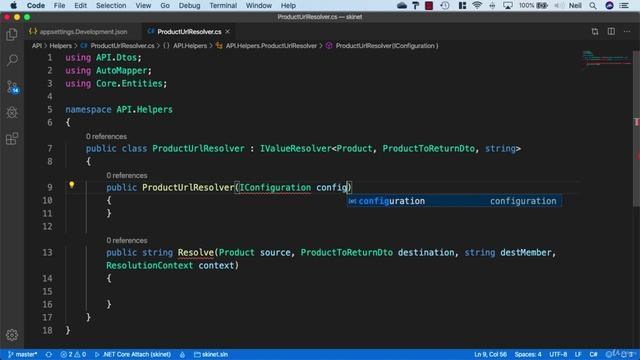Switch to appsettings.Development.json tab
This screenshot has width=640, height=360.
(x=78, y=31)
